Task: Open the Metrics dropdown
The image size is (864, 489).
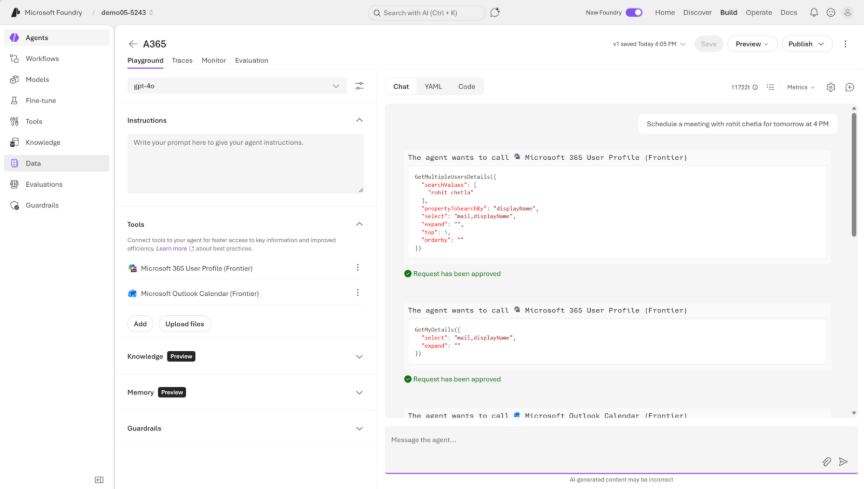Action: (x=801, y=87)
